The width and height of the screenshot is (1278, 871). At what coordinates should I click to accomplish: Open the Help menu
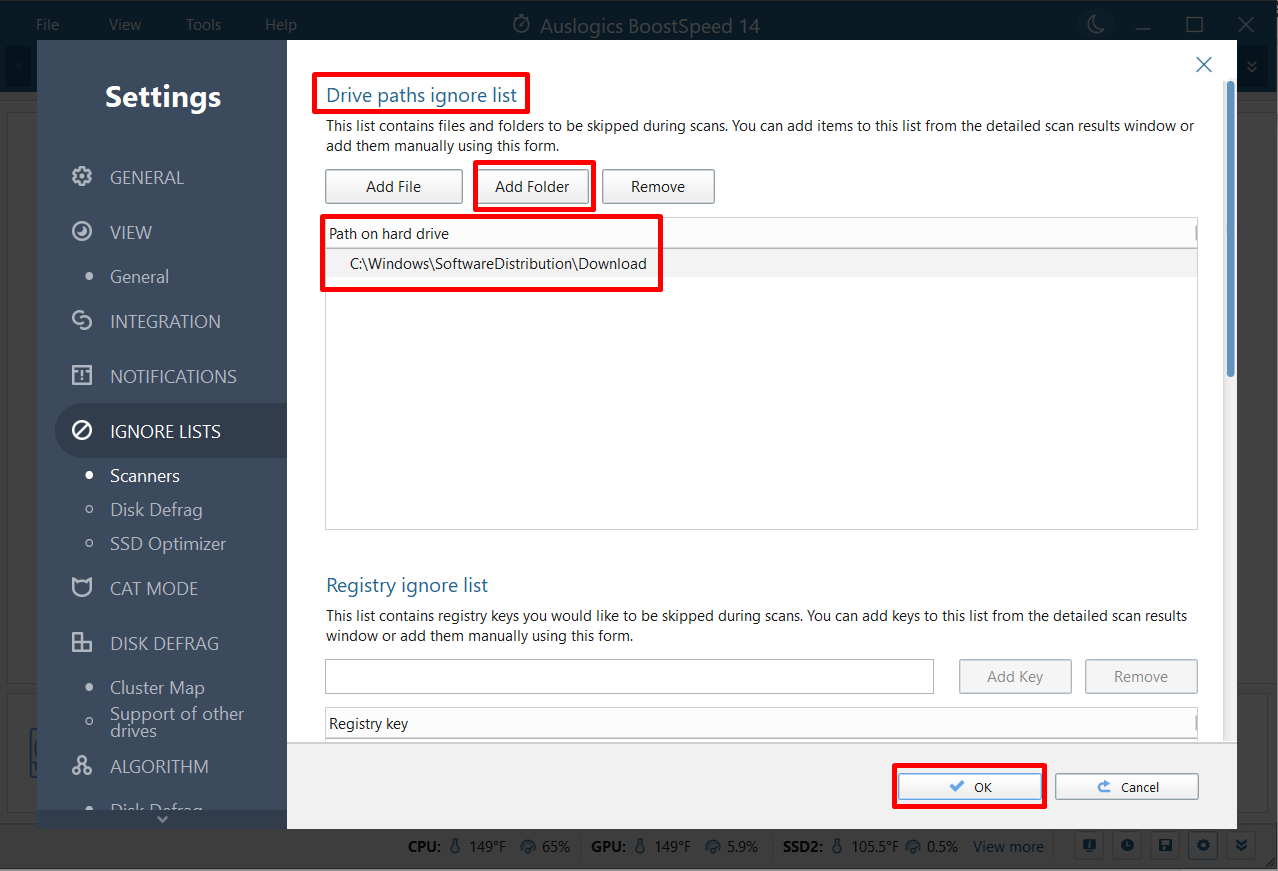click(281, 25)
